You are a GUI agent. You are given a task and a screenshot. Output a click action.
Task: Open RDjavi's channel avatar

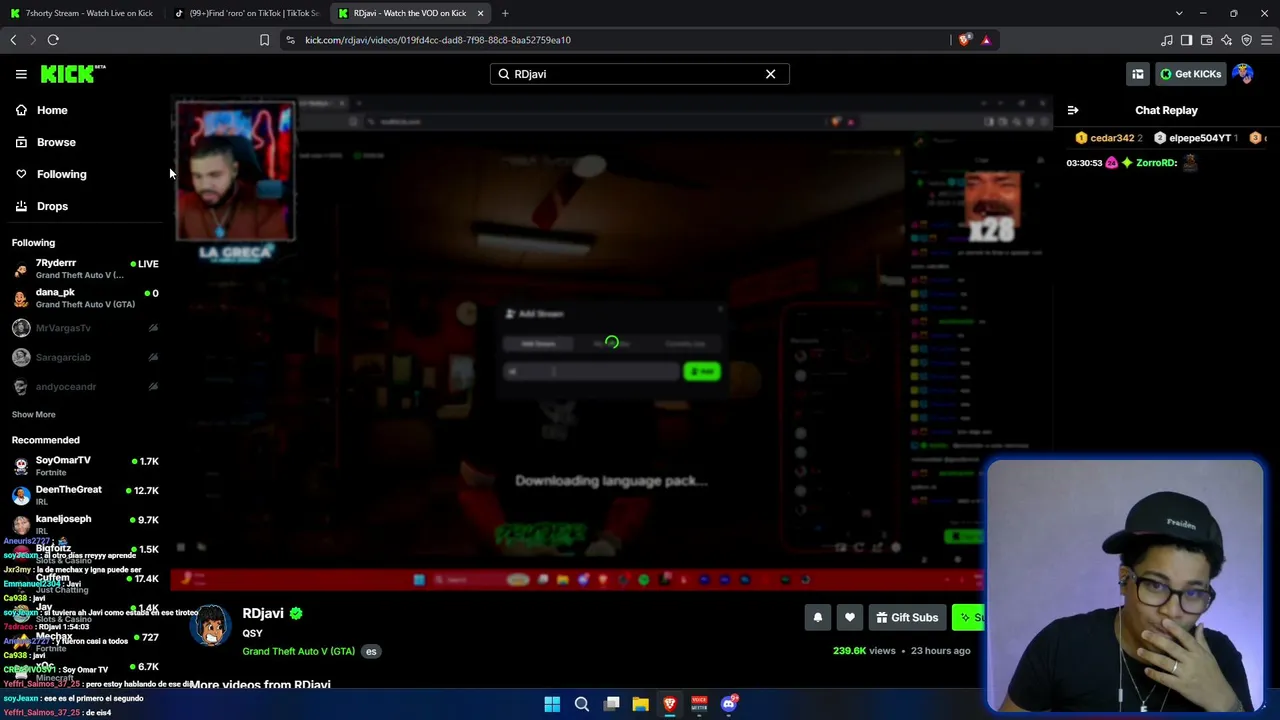click(x=211, y=626)
